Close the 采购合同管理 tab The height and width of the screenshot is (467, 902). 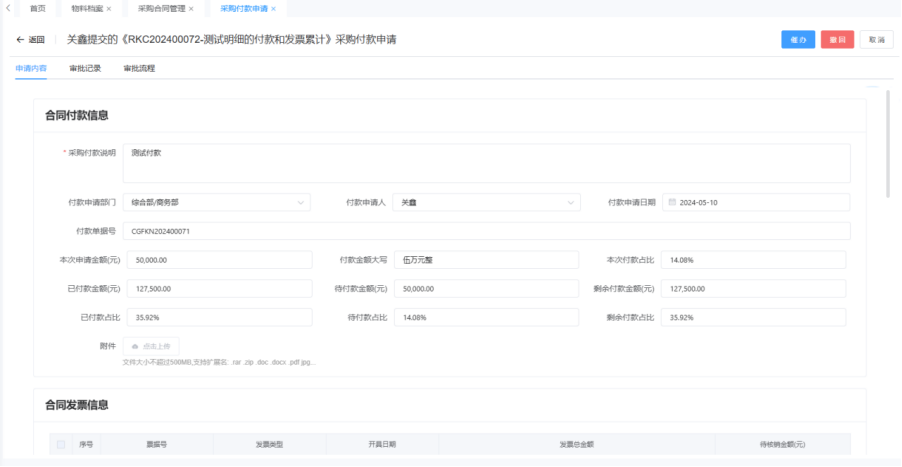click(191, 8)
